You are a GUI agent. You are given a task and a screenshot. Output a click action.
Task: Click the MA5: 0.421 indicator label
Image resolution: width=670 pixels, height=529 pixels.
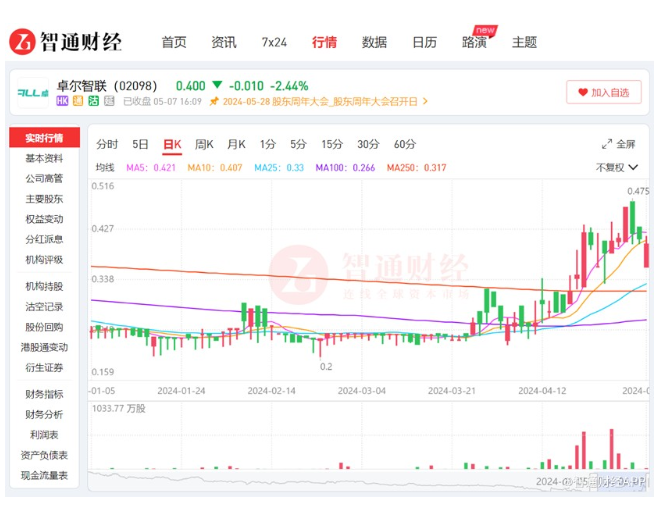point(151,168)
